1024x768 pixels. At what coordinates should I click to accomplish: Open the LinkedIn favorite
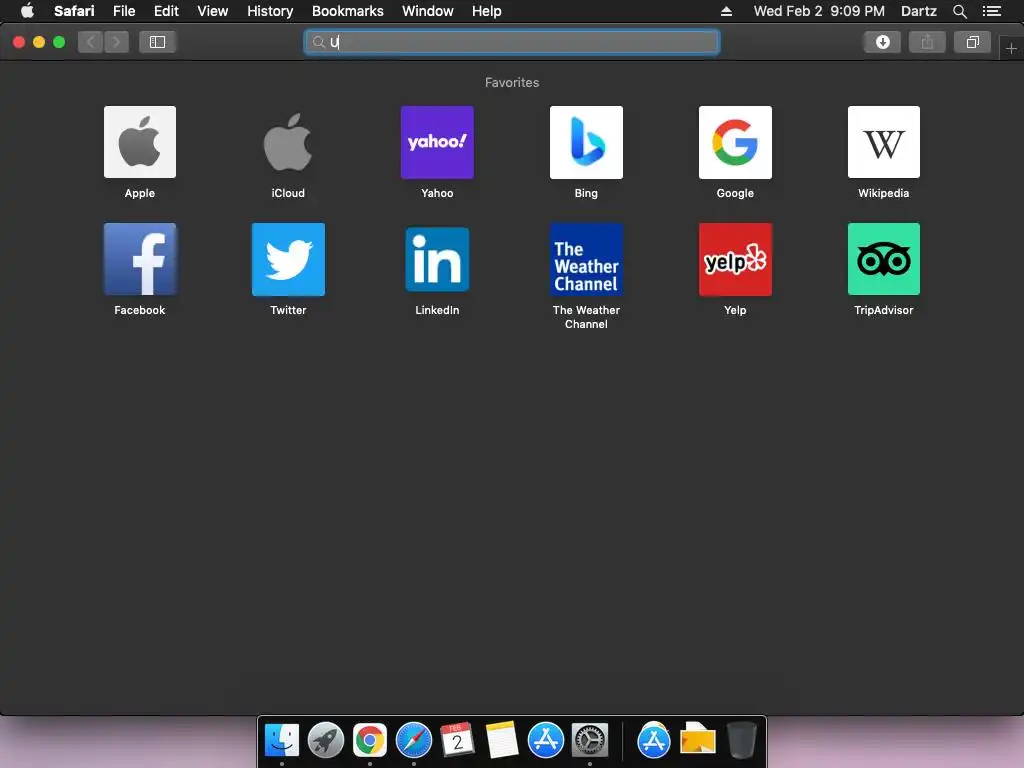tap(437, 259)
